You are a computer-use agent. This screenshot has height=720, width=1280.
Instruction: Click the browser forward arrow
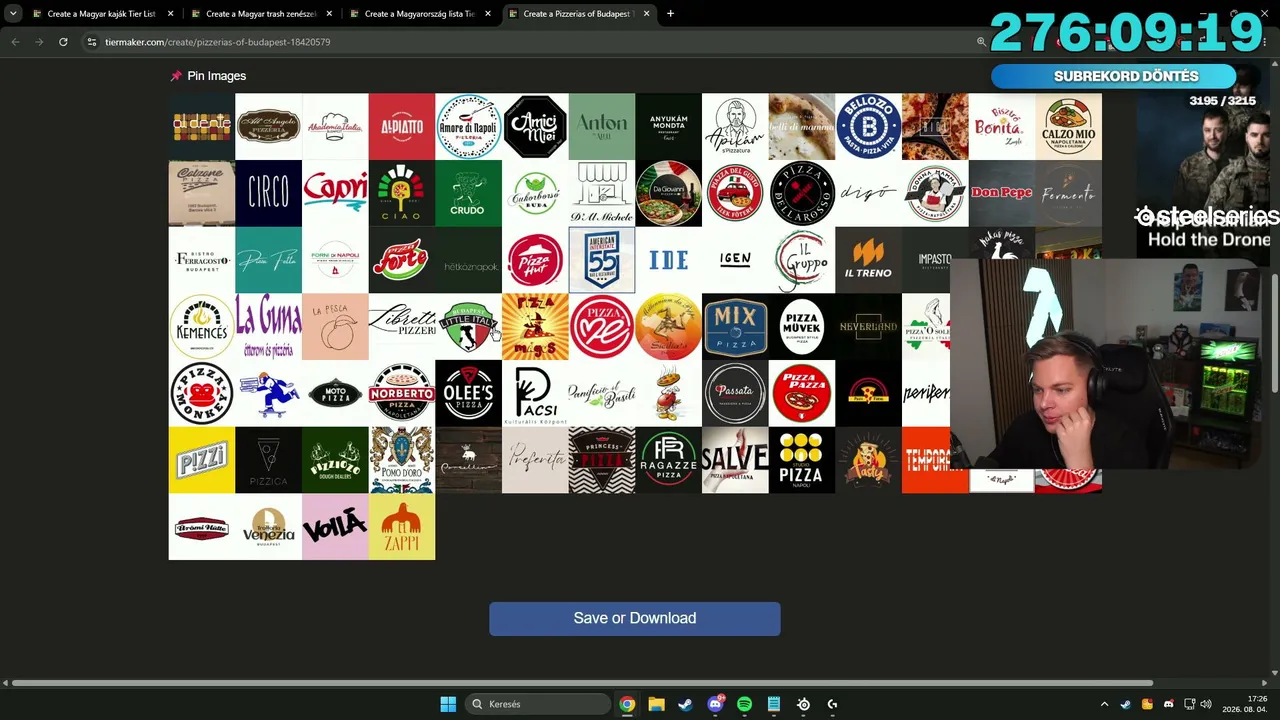pyautogui.click(x=39, y=42)
